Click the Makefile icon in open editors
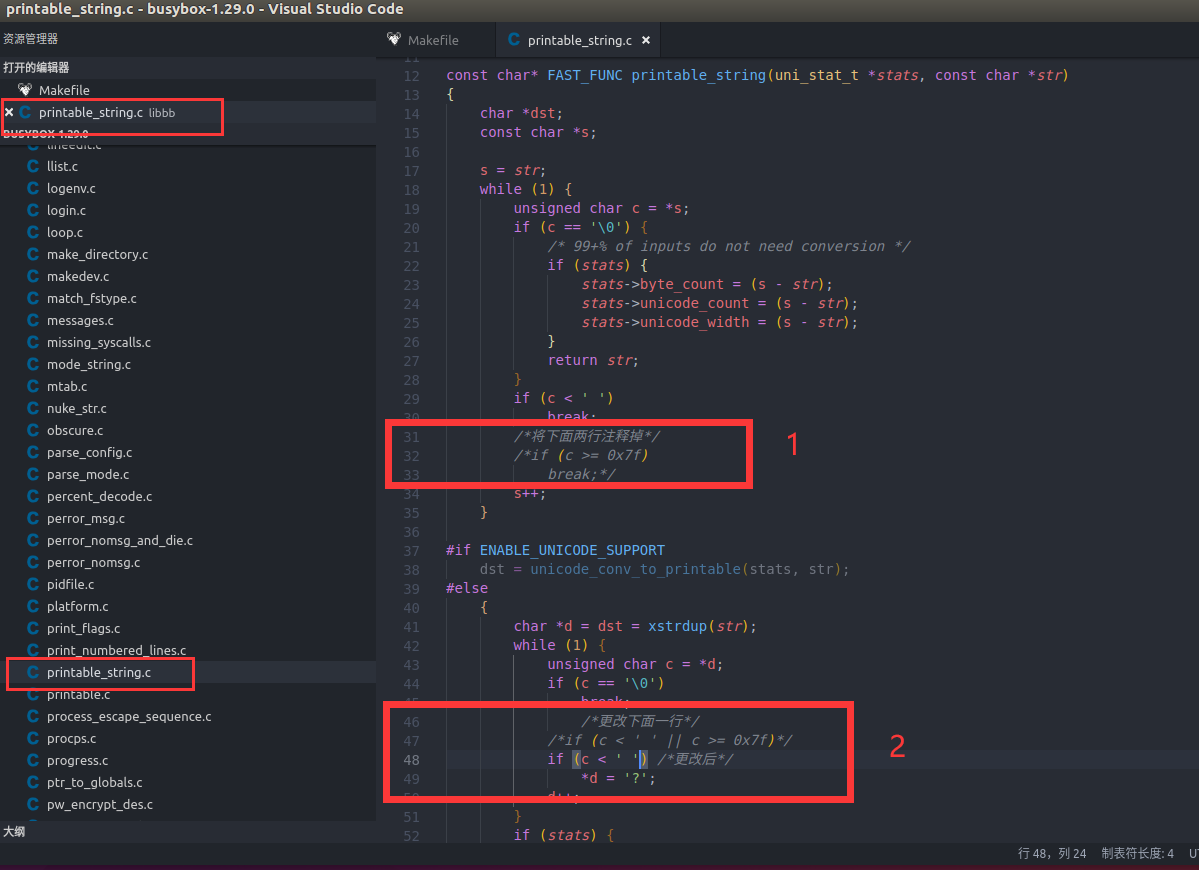Image resolution: width=1199 pixels, height=870 pixels. 25,89
